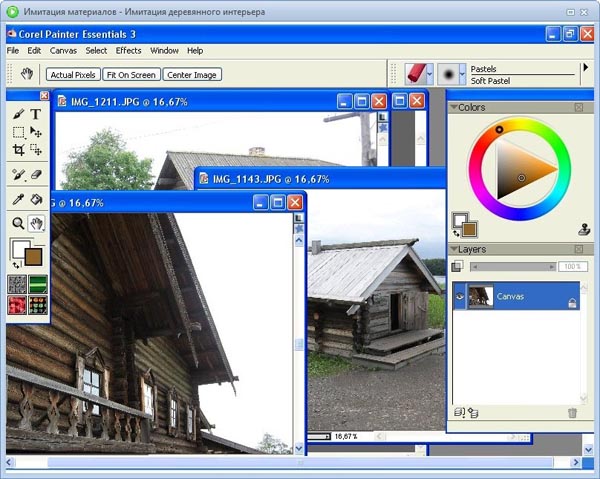600x479 pixels.
Task: Collapse the Layers panel
Action: (454, 249)
